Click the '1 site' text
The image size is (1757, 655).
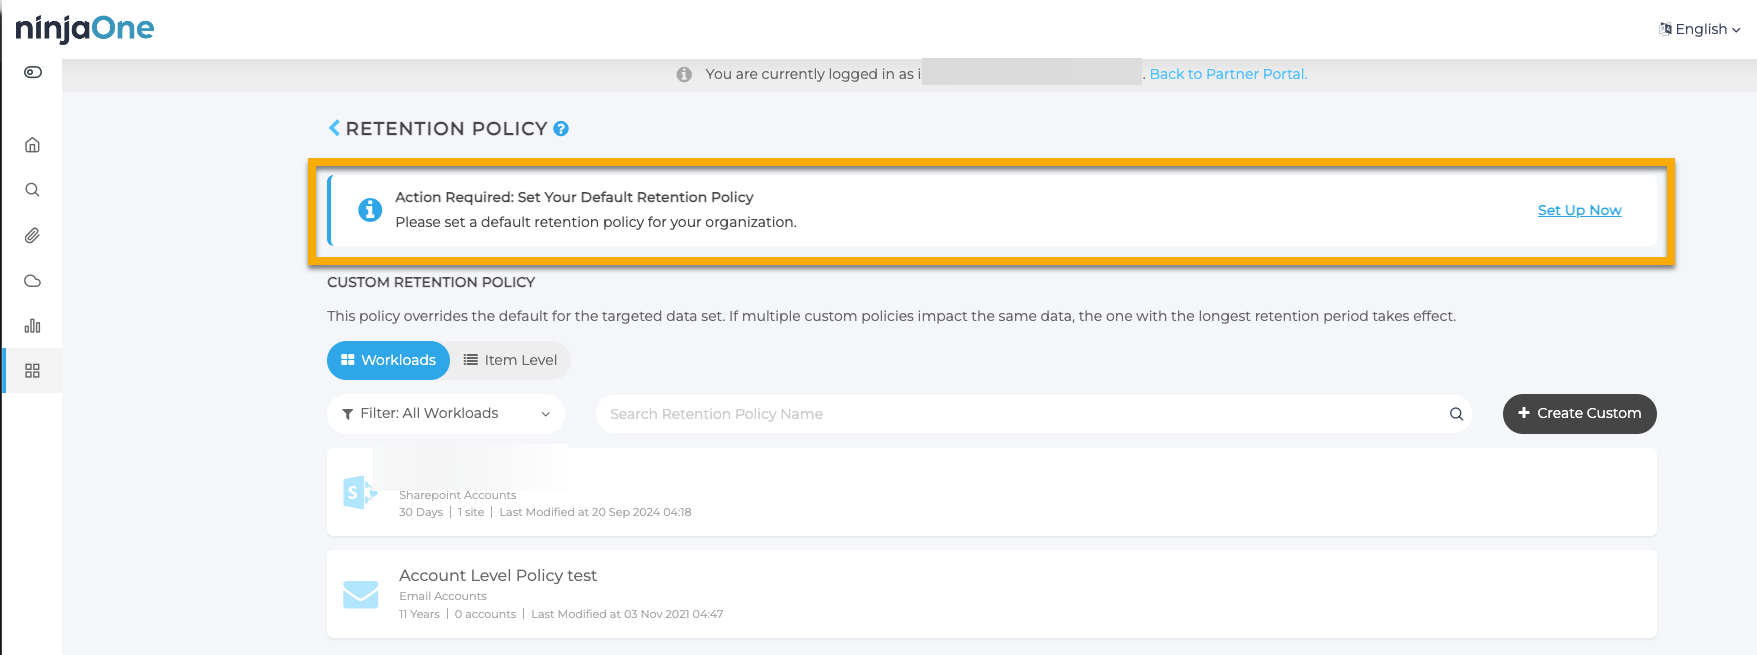[471, 512]
